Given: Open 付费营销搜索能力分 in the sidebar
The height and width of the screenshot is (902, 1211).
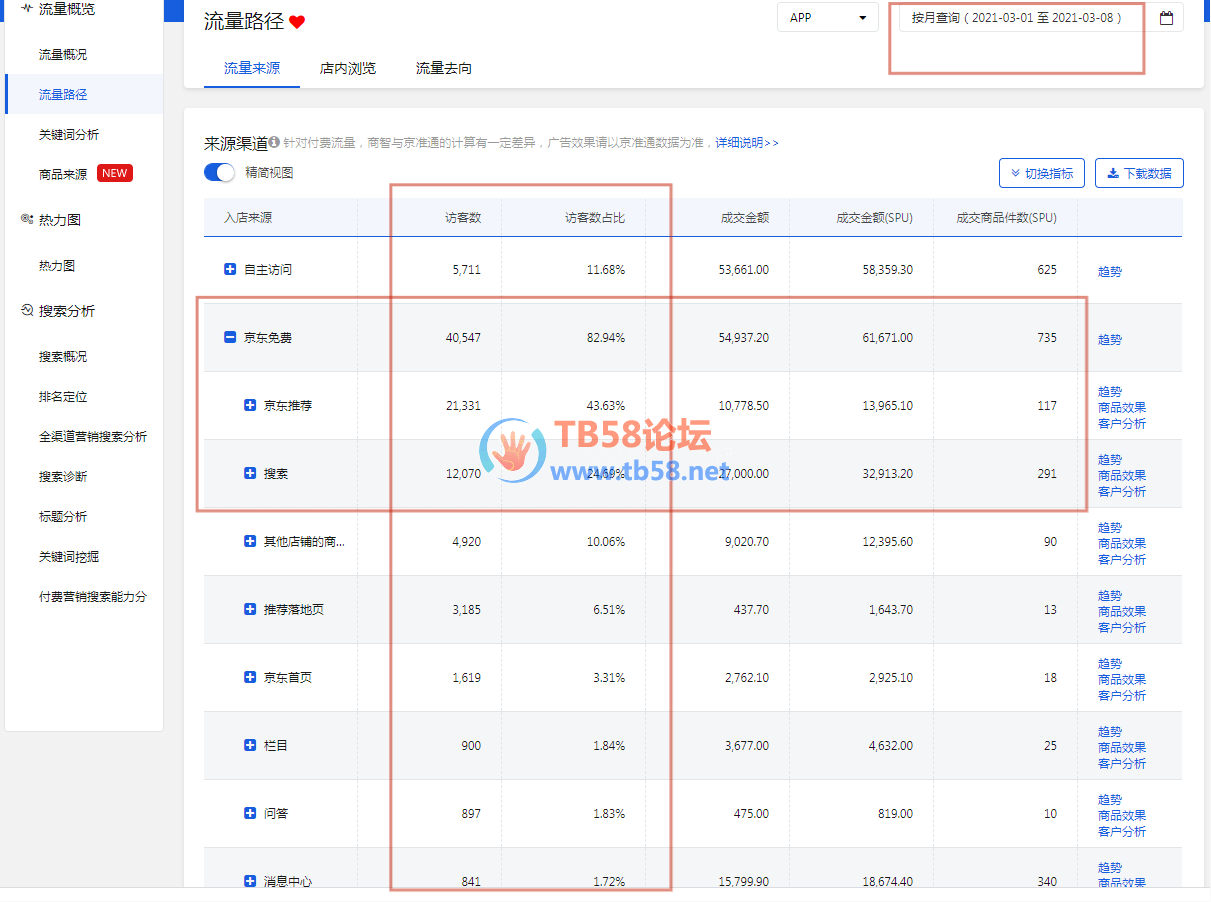Looking at the screenshot, I should [x=93, y=596].
